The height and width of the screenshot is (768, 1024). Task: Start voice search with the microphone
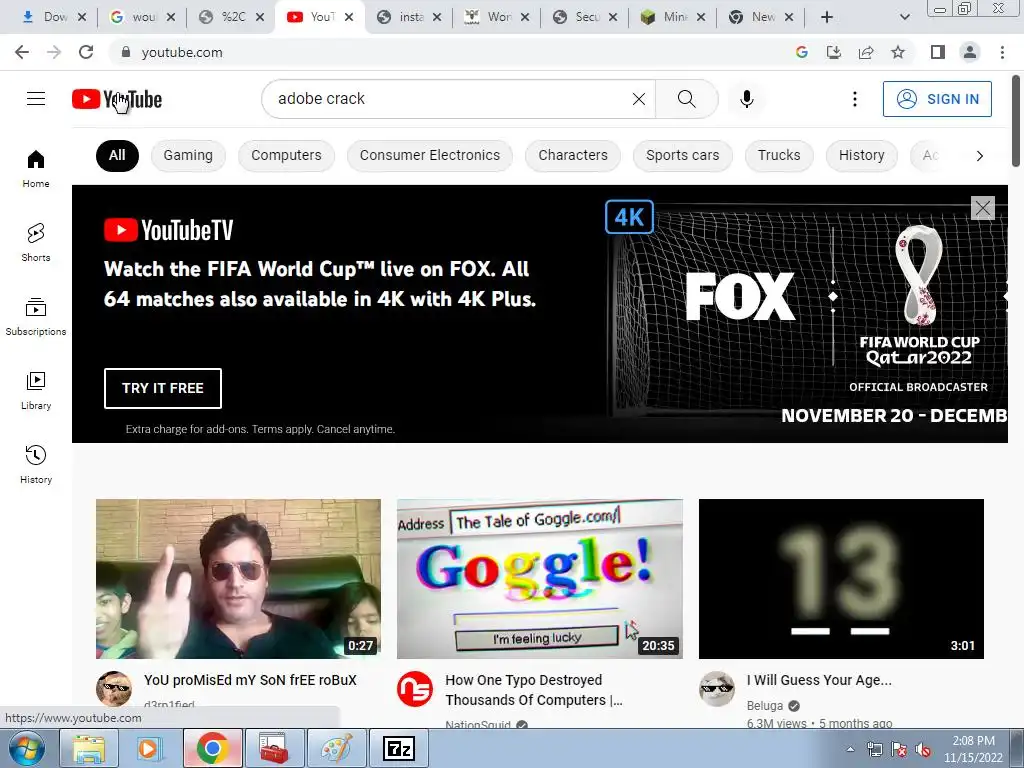pyautogui.click(x=746, y=99)
